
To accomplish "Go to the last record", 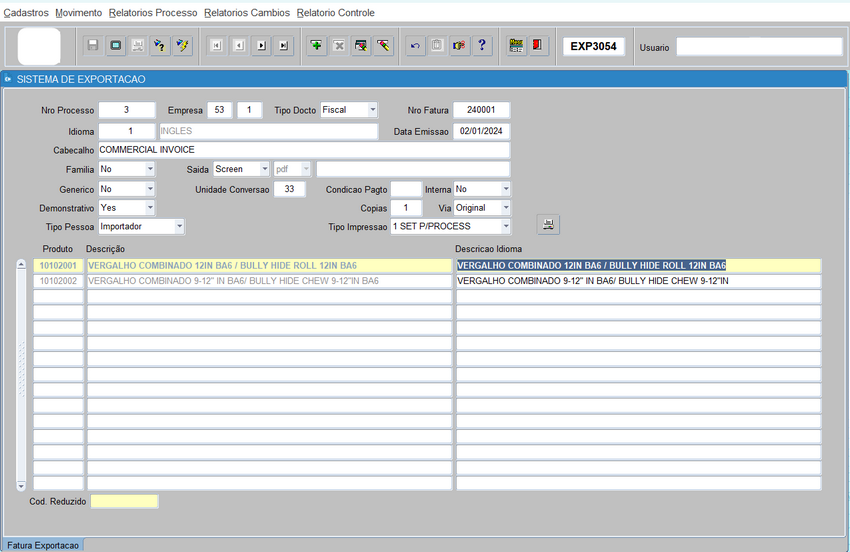I will point(284,46).
